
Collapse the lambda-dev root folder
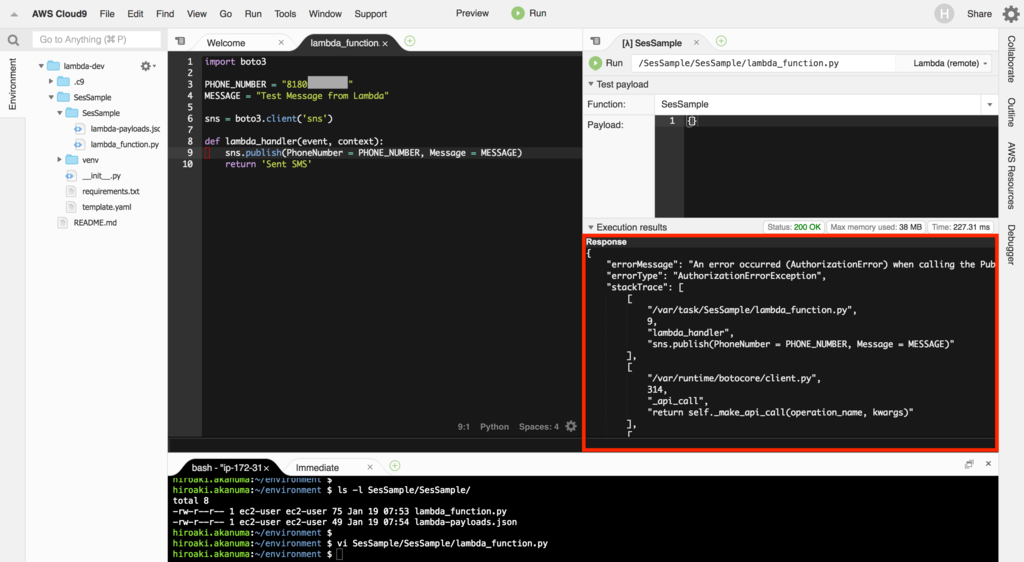[41, 66]
